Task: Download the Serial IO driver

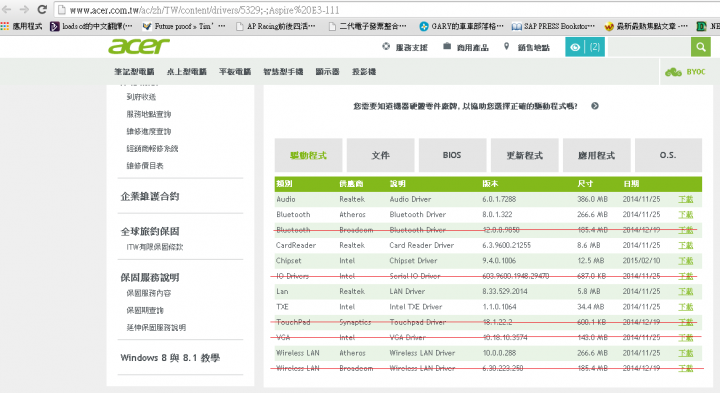Action: click(686, 276)
